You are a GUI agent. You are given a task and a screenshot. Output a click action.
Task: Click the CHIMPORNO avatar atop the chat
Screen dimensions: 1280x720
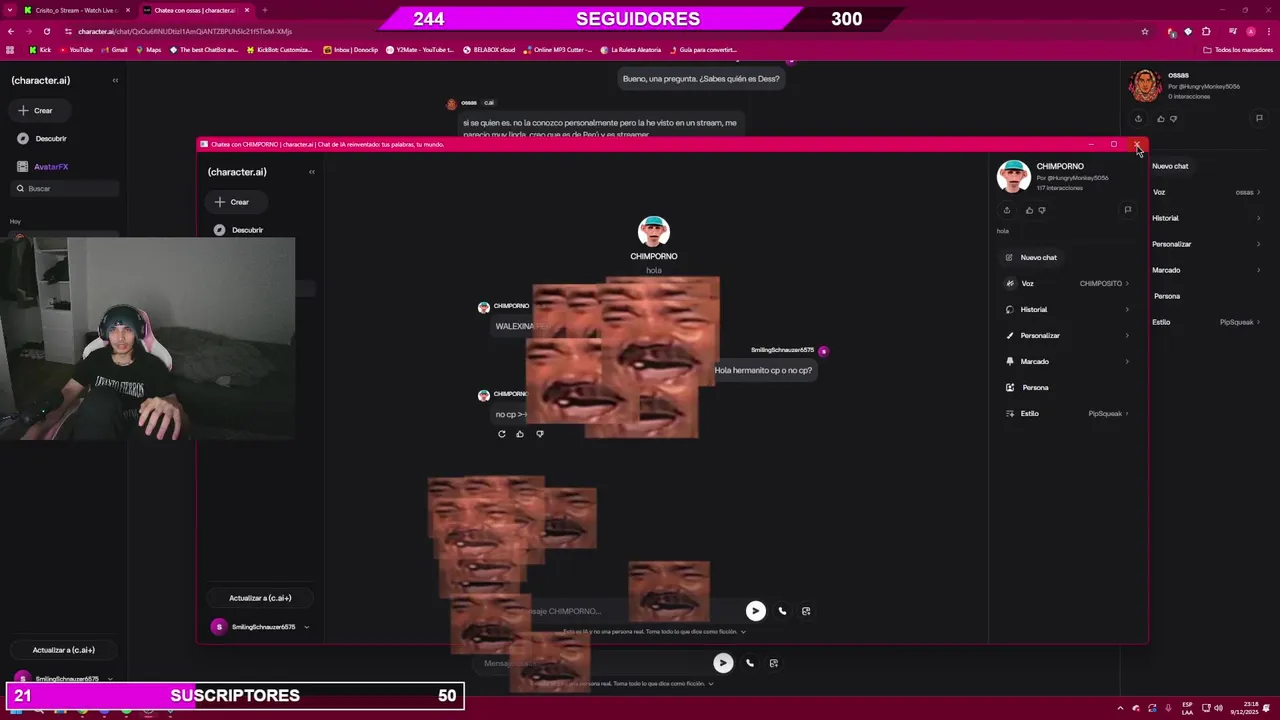pyautogui.click(x=653, y=231)
